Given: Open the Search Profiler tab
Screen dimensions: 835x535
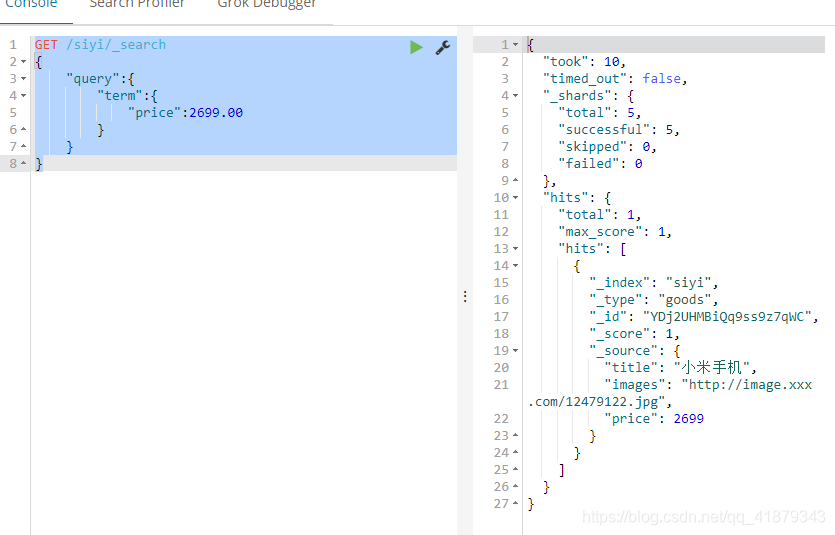Looking at the screenshot, I should coord(137,4).
